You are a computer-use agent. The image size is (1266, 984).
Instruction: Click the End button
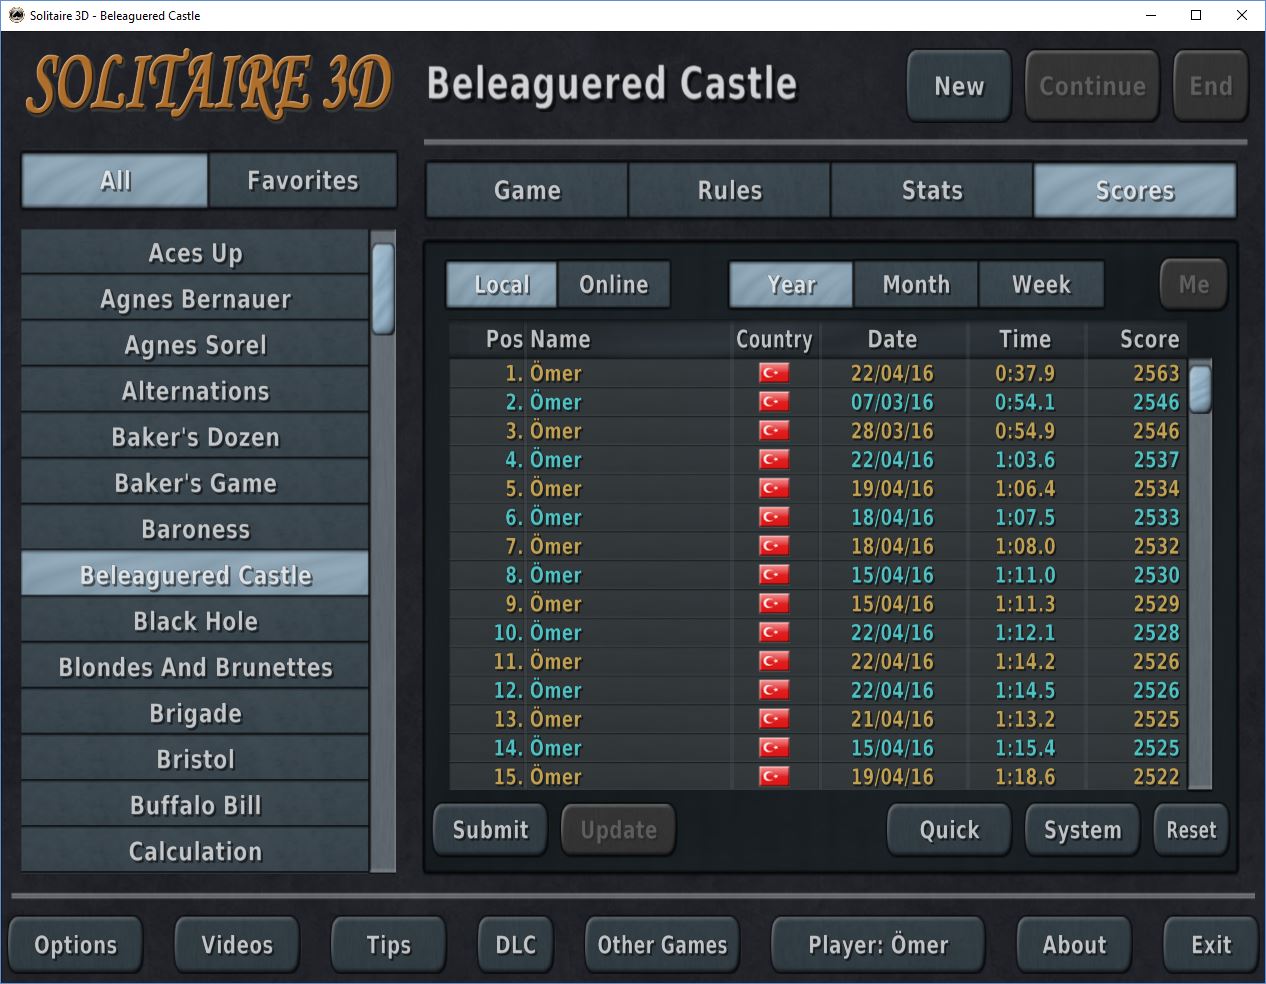pos(1210,86)
